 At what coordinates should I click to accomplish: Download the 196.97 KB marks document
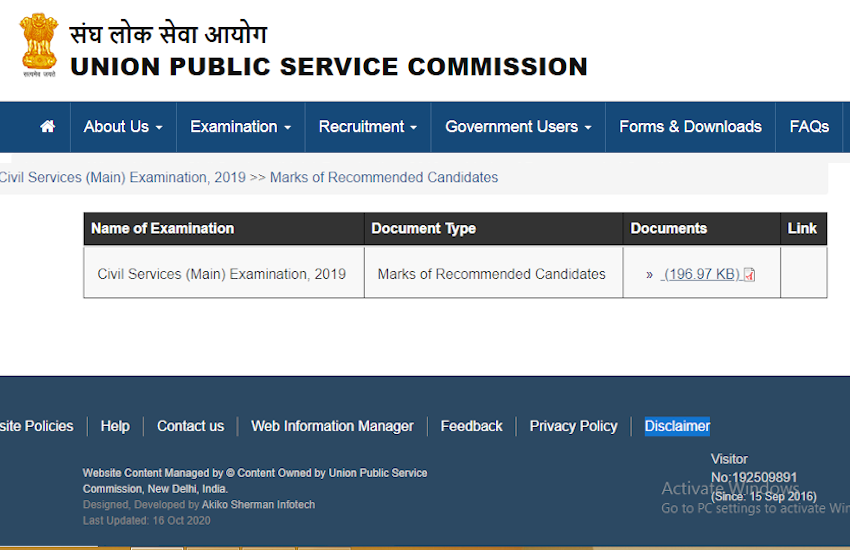[700, 274]
